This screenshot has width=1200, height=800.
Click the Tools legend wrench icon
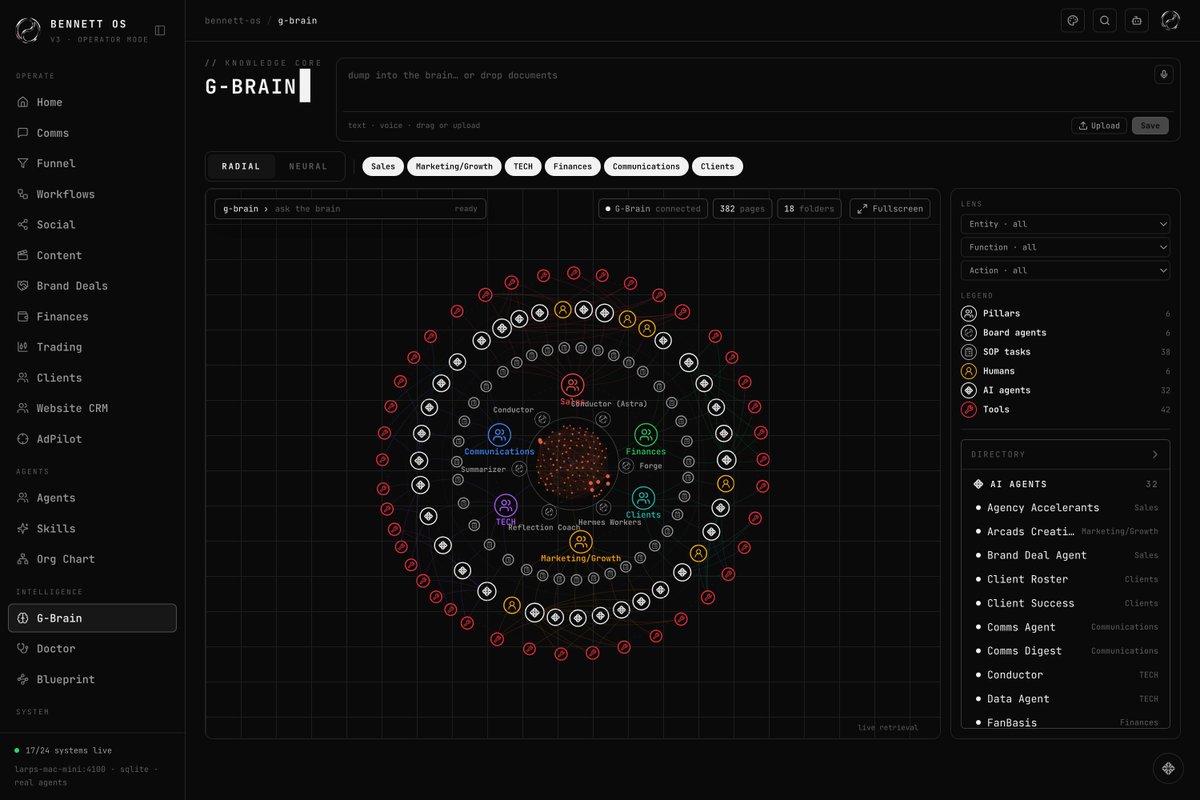pos(968,409)
